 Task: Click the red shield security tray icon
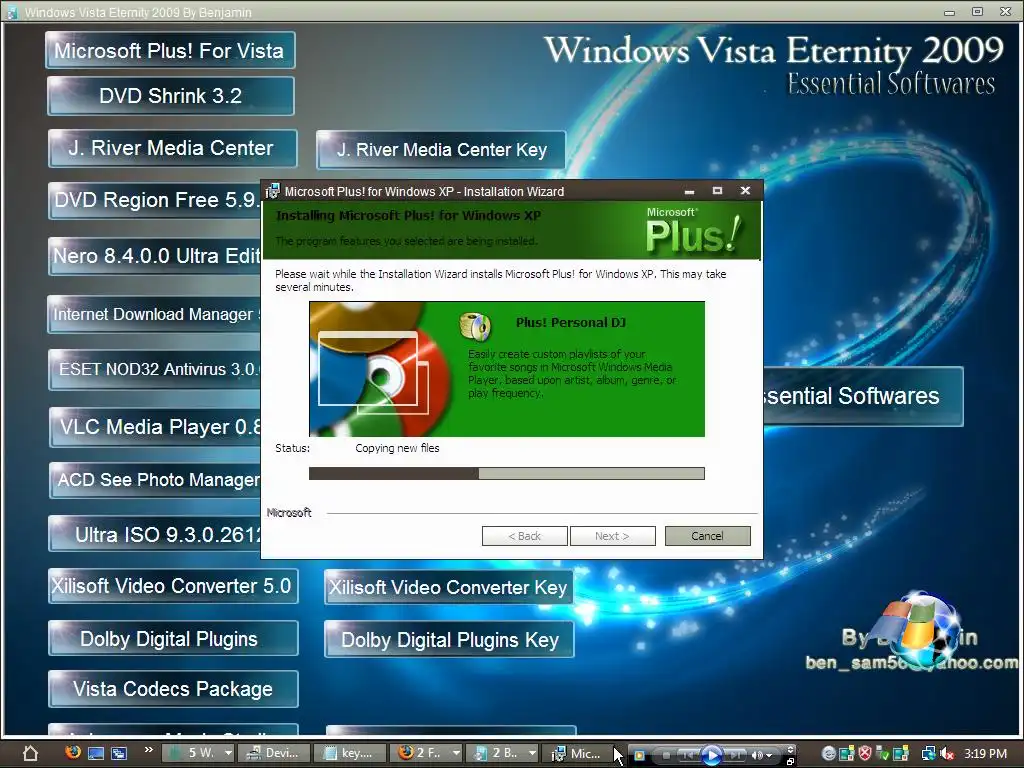865,754
